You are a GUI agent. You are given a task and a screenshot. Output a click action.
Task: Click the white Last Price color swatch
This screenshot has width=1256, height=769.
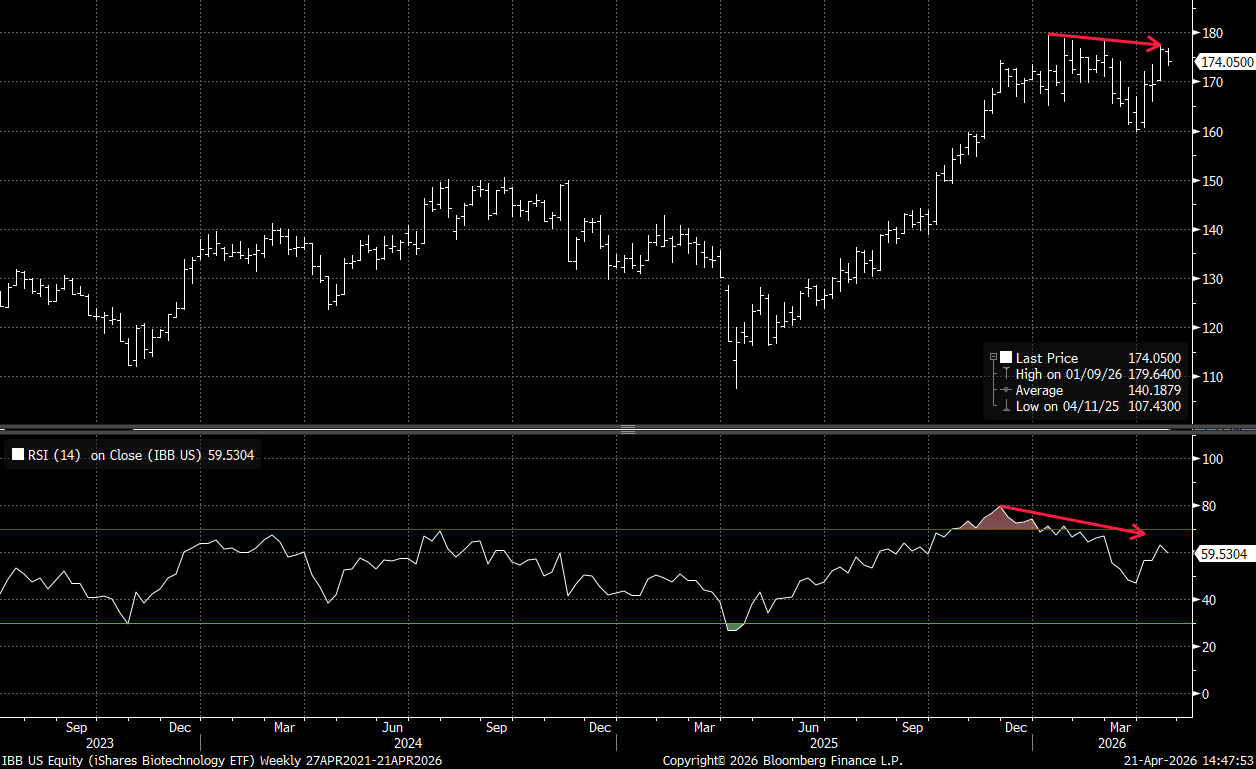(1005, 357)
